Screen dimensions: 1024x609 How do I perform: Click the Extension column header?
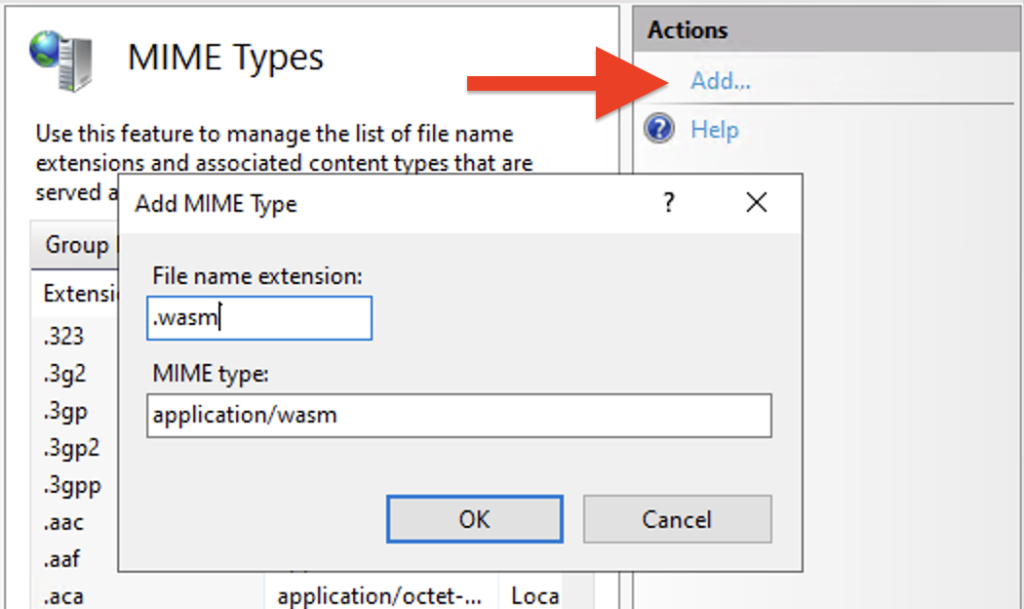80,294
